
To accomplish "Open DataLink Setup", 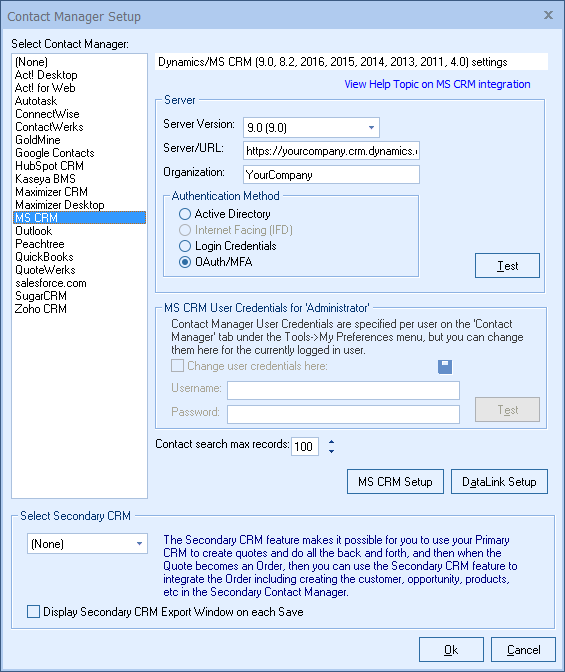I will point(499,482).
